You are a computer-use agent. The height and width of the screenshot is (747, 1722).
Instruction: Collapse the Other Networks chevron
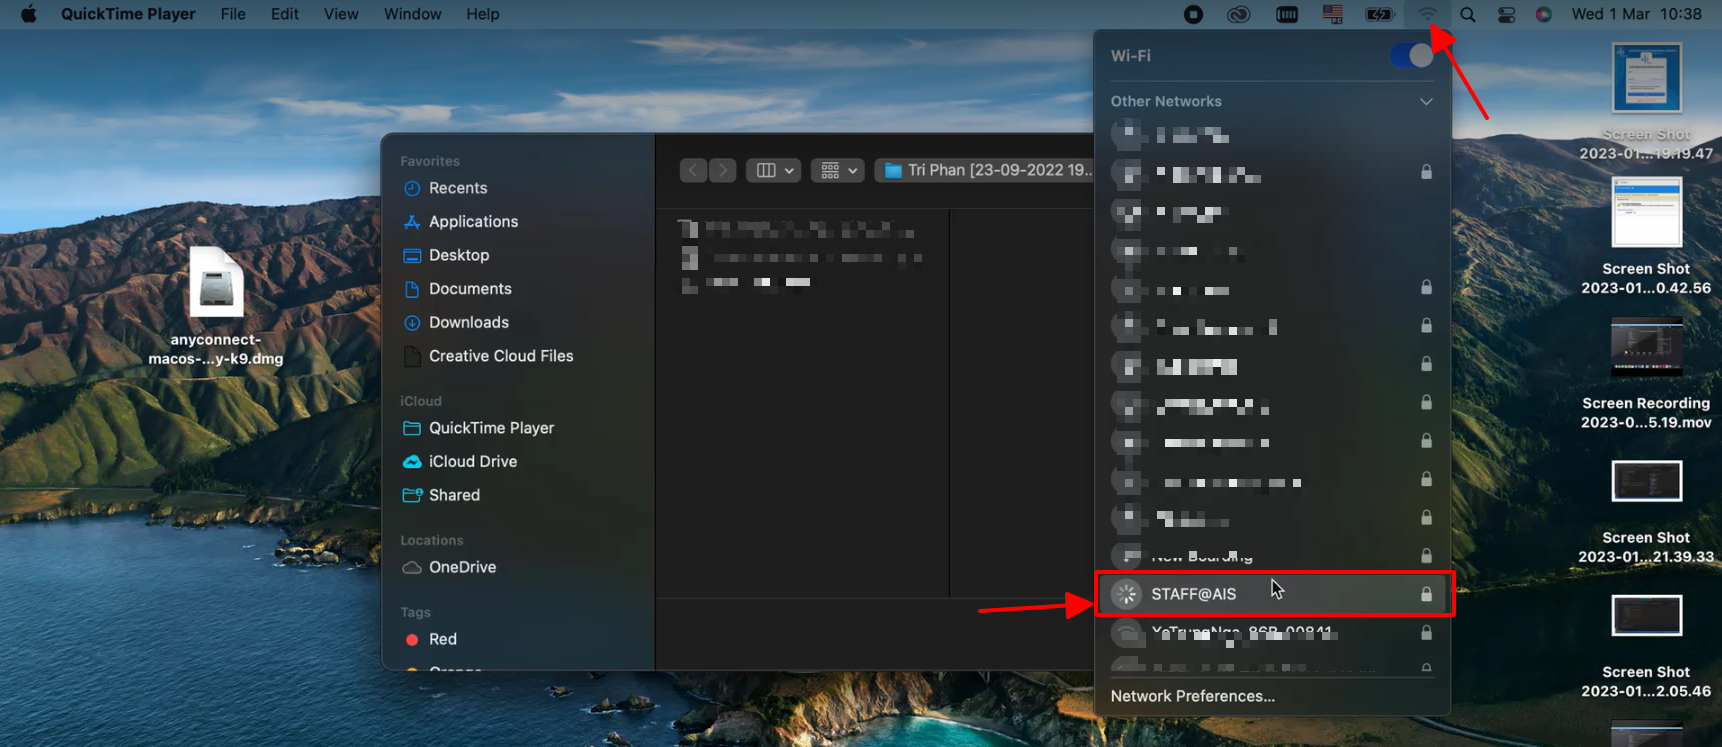tap(1426, 102)
